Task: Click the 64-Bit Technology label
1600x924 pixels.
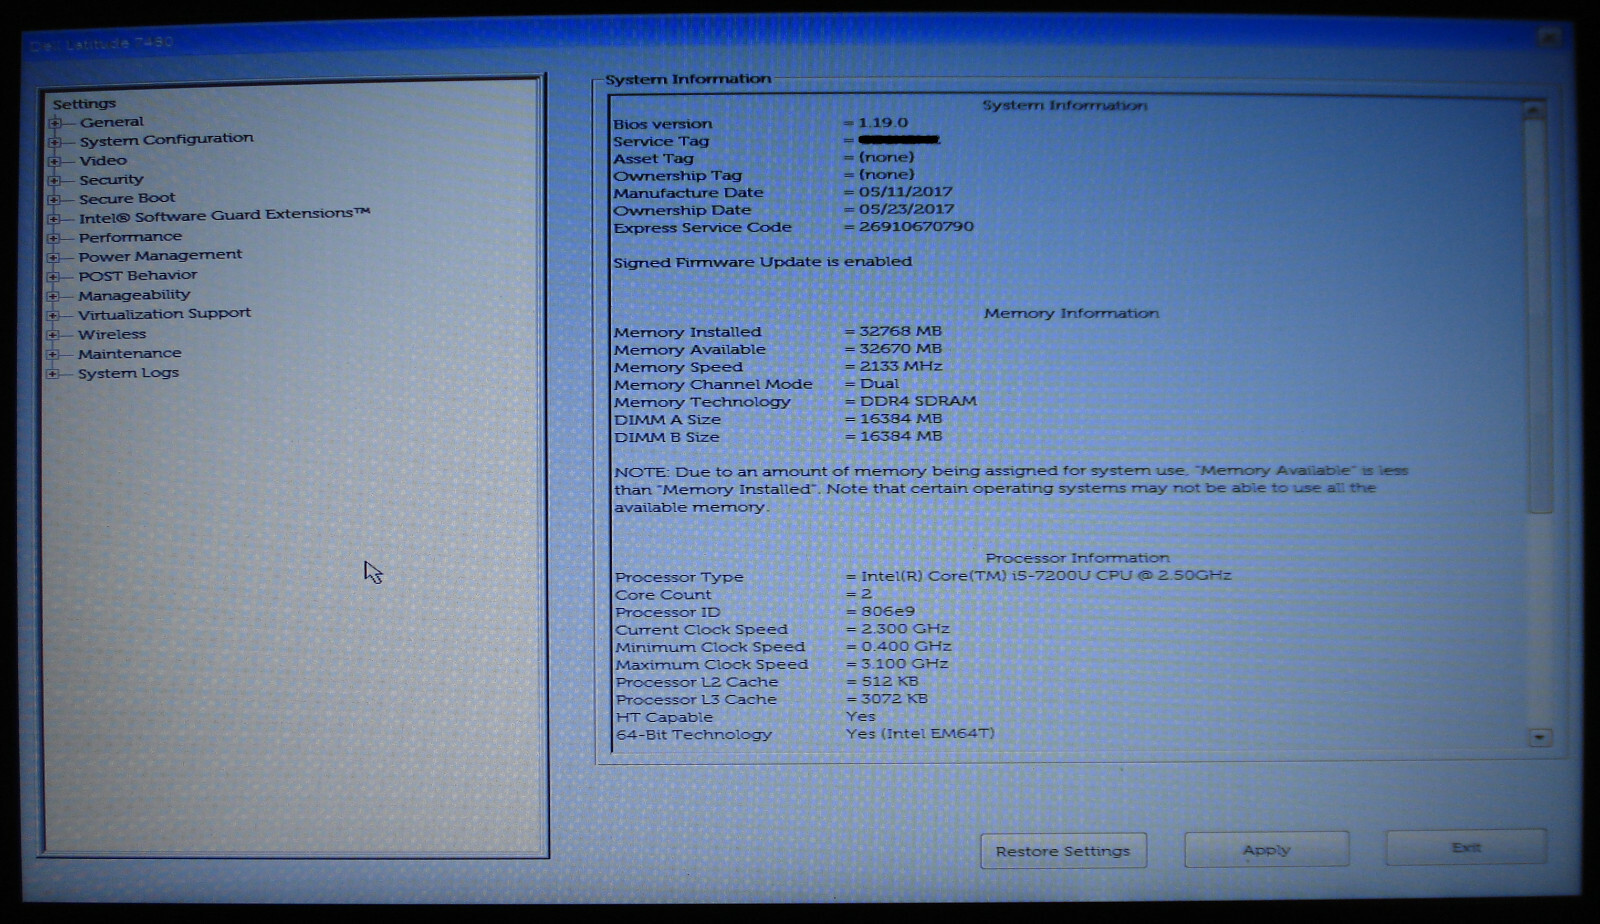Action: tap(694, 735)
